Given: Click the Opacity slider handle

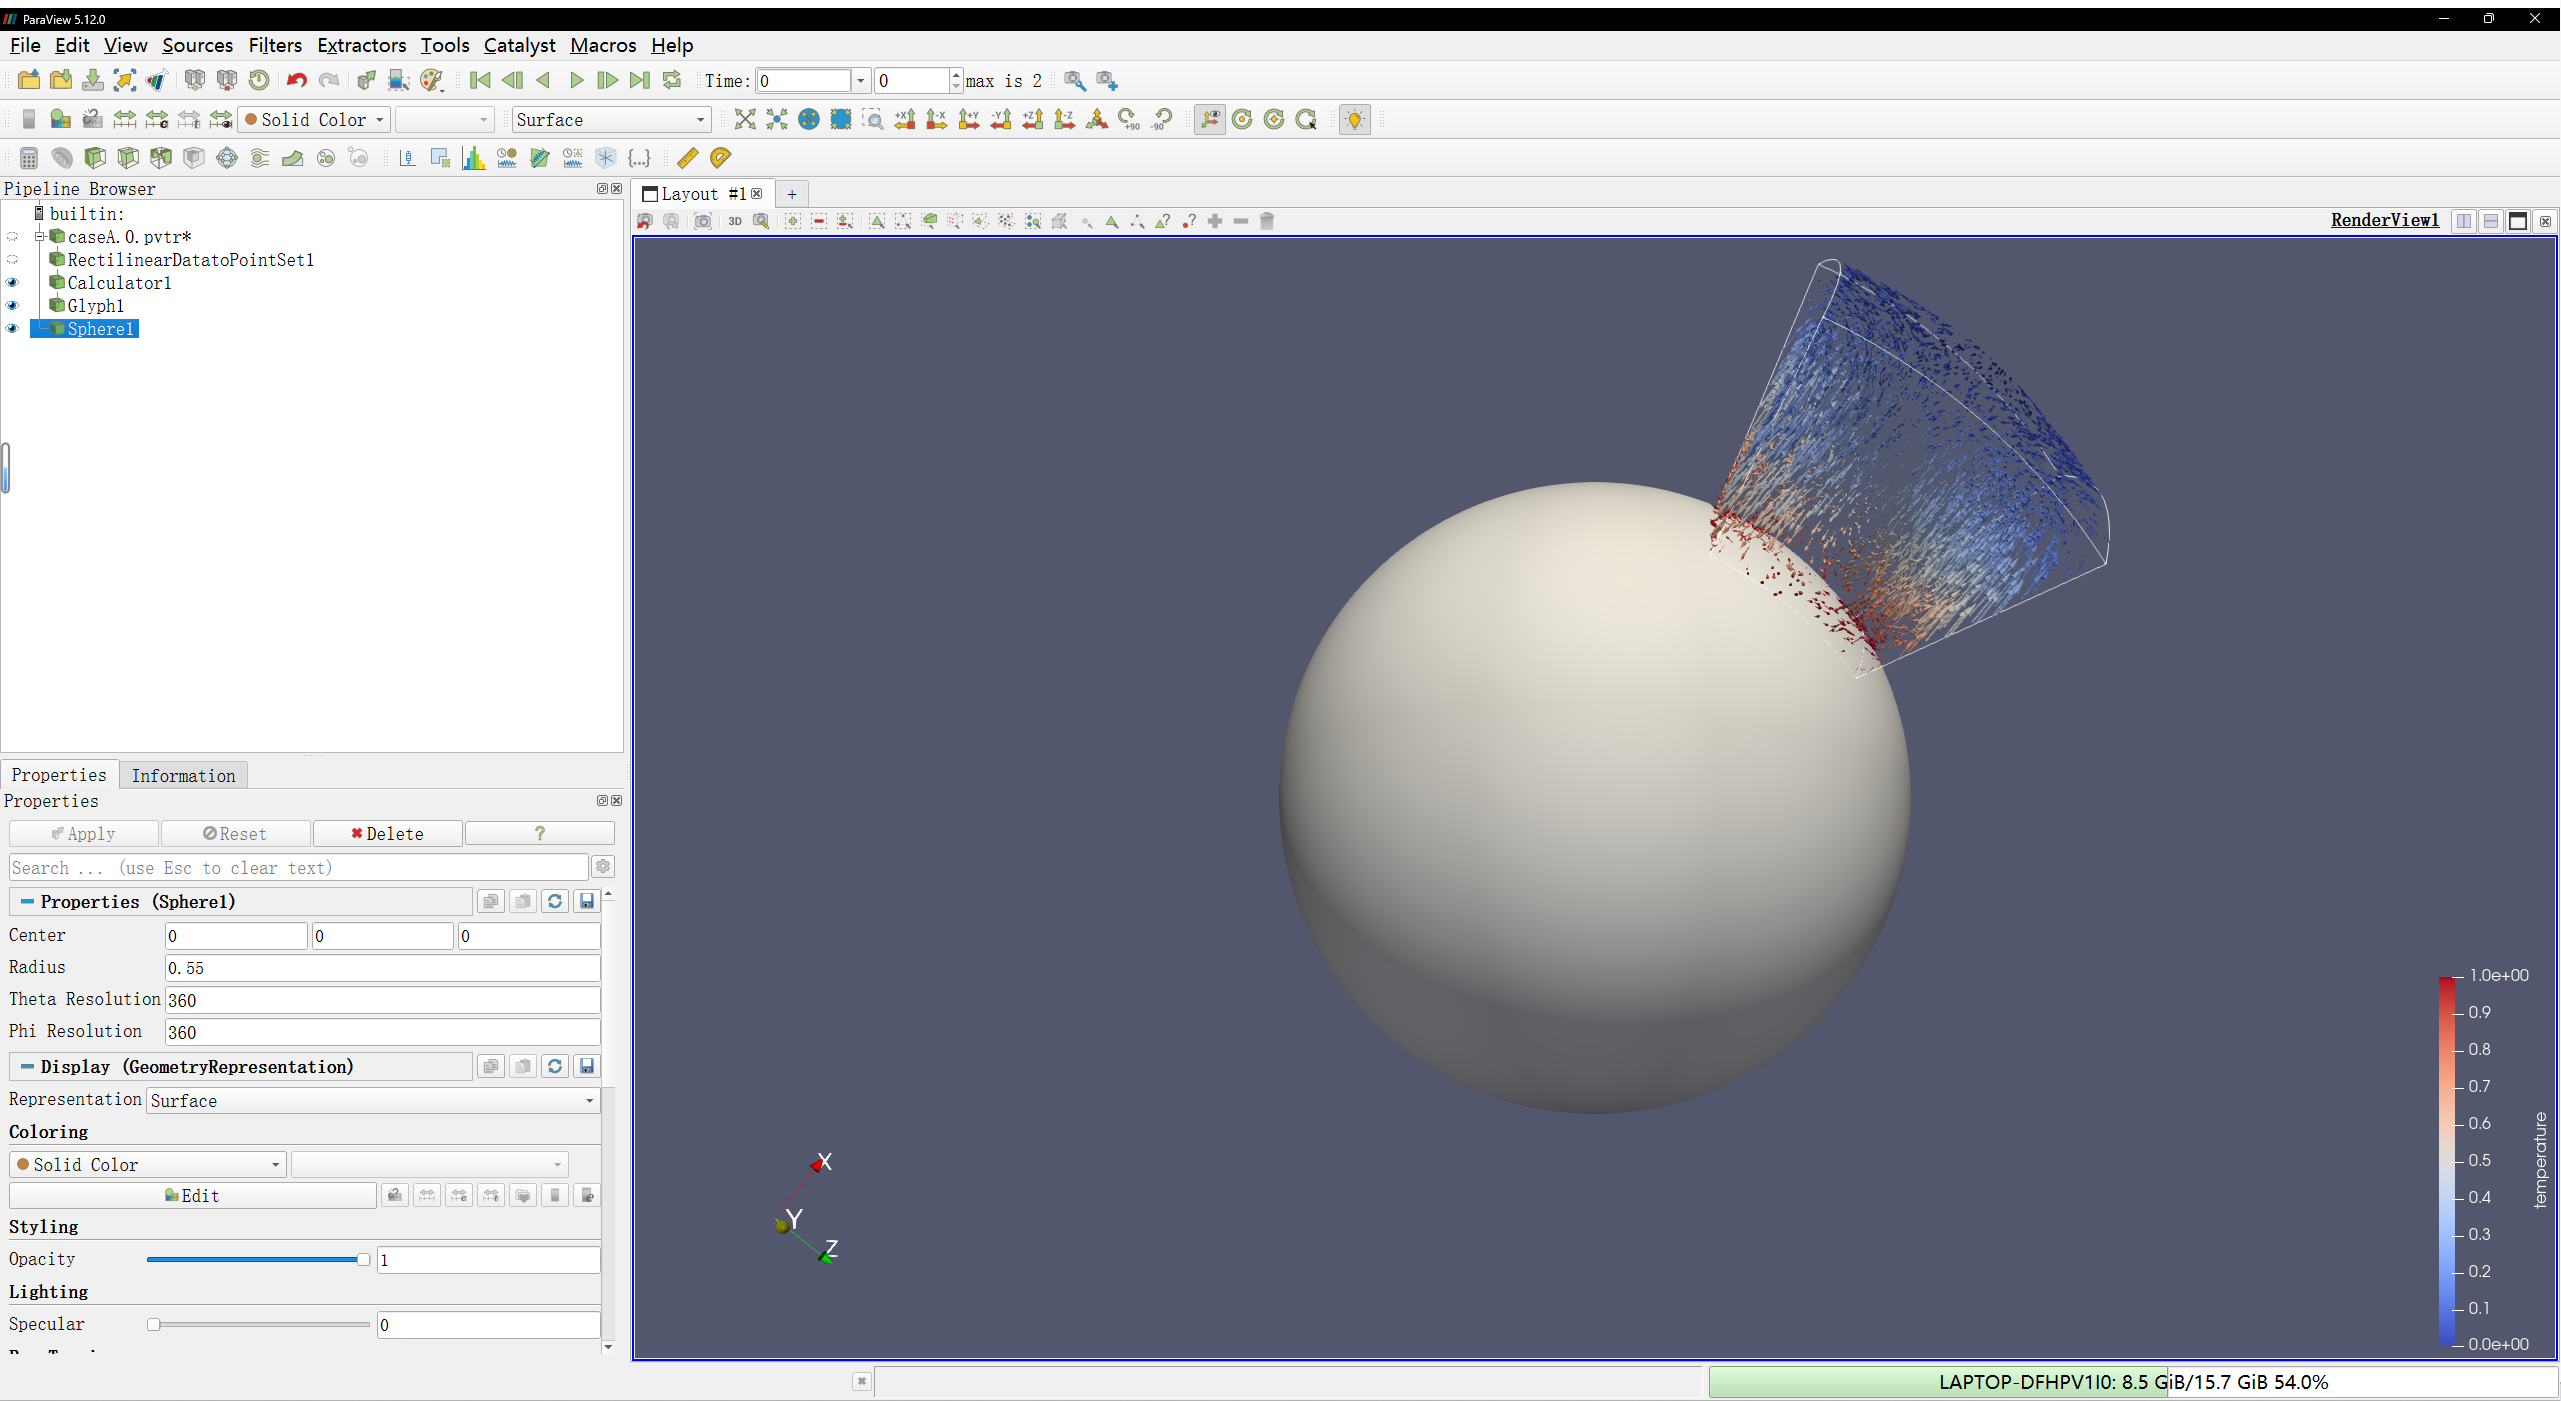Looking at the screenshot, I should point(363,1260).
